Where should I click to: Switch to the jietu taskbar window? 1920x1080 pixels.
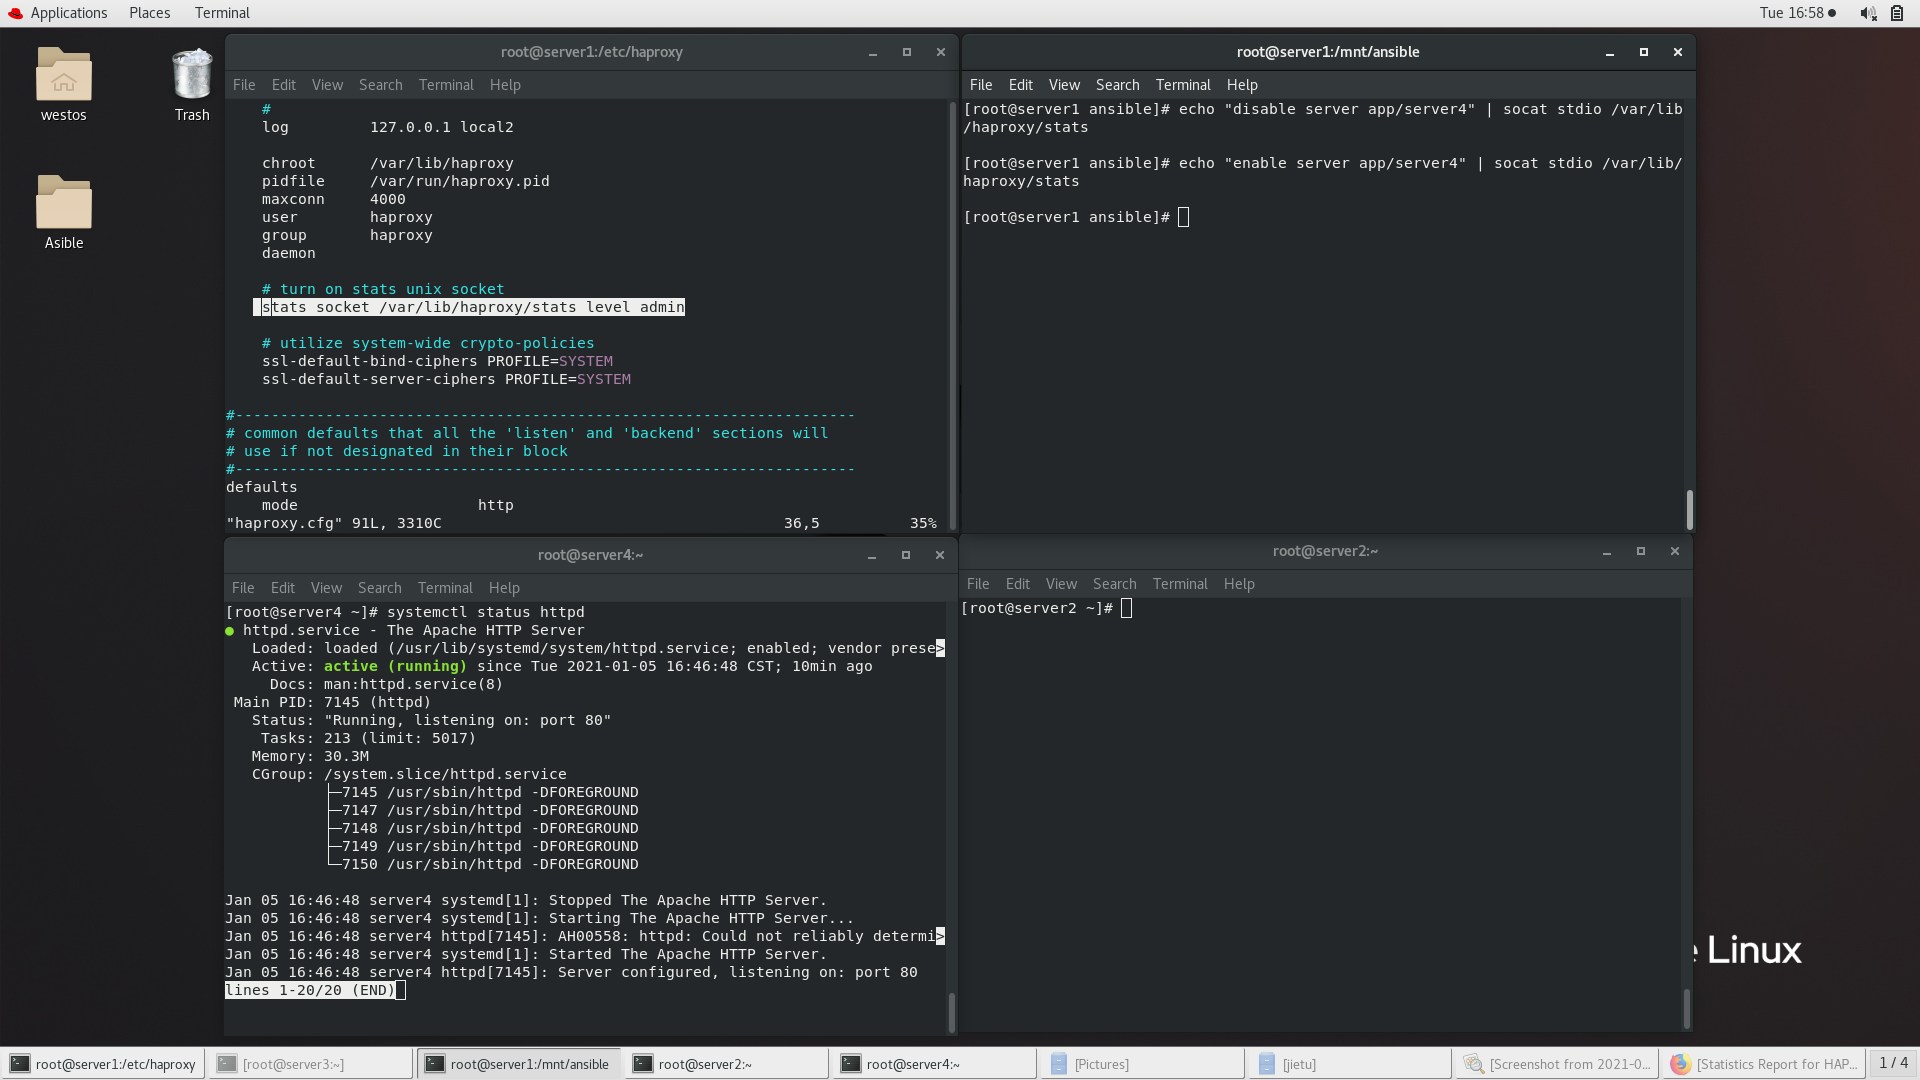click(x=1348, y=1064)
